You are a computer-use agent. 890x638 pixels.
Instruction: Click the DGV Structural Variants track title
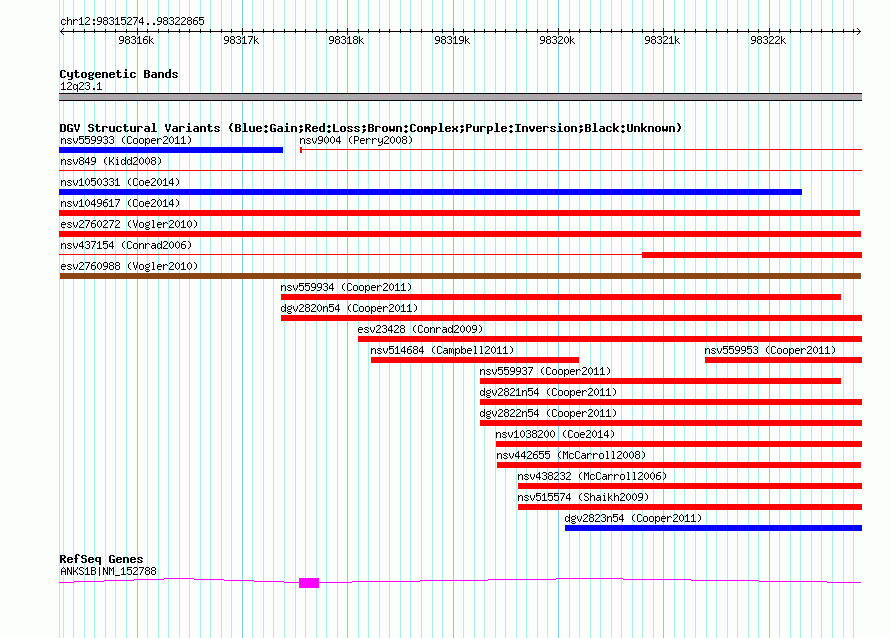coord(371,128)
